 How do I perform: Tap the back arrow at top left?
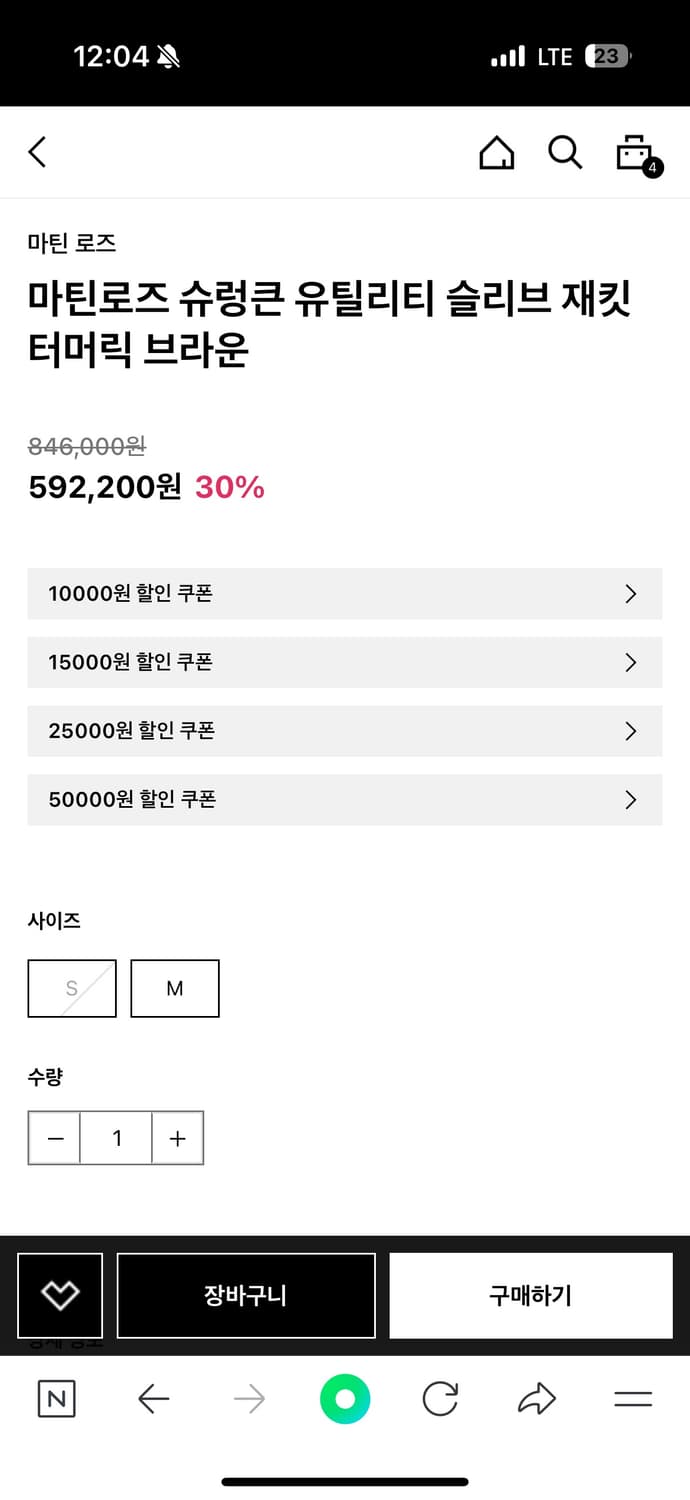pyautogui.click(x=37, y=152)
